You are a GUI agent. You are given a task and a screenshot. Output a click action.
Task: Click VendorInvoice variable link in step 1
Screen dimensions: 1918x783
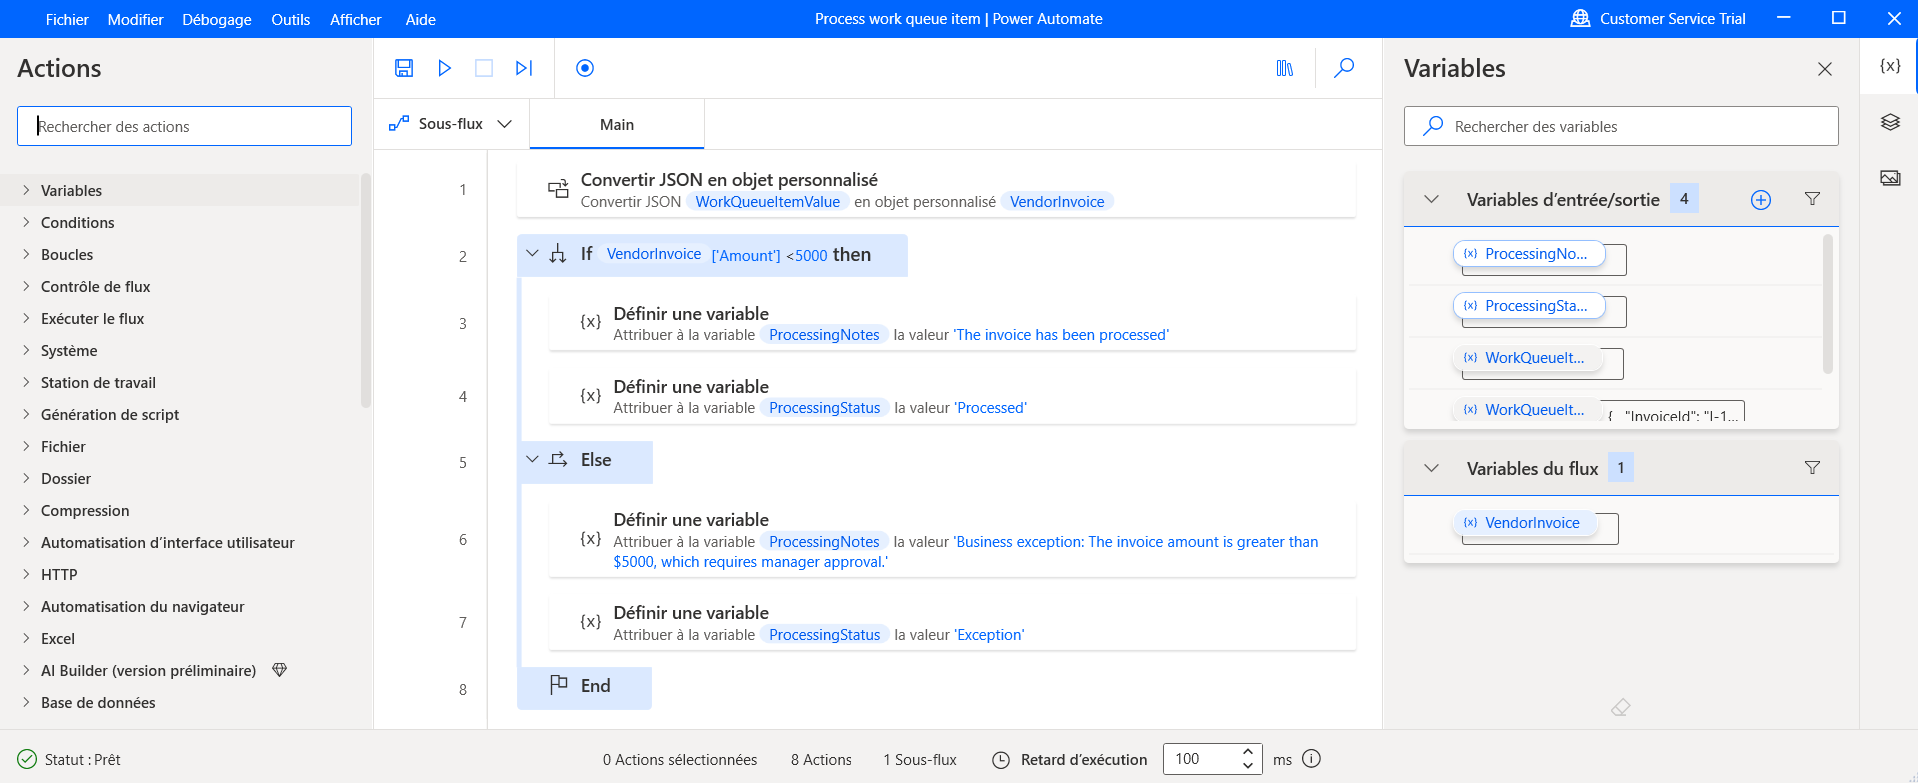coord(1057,202)
